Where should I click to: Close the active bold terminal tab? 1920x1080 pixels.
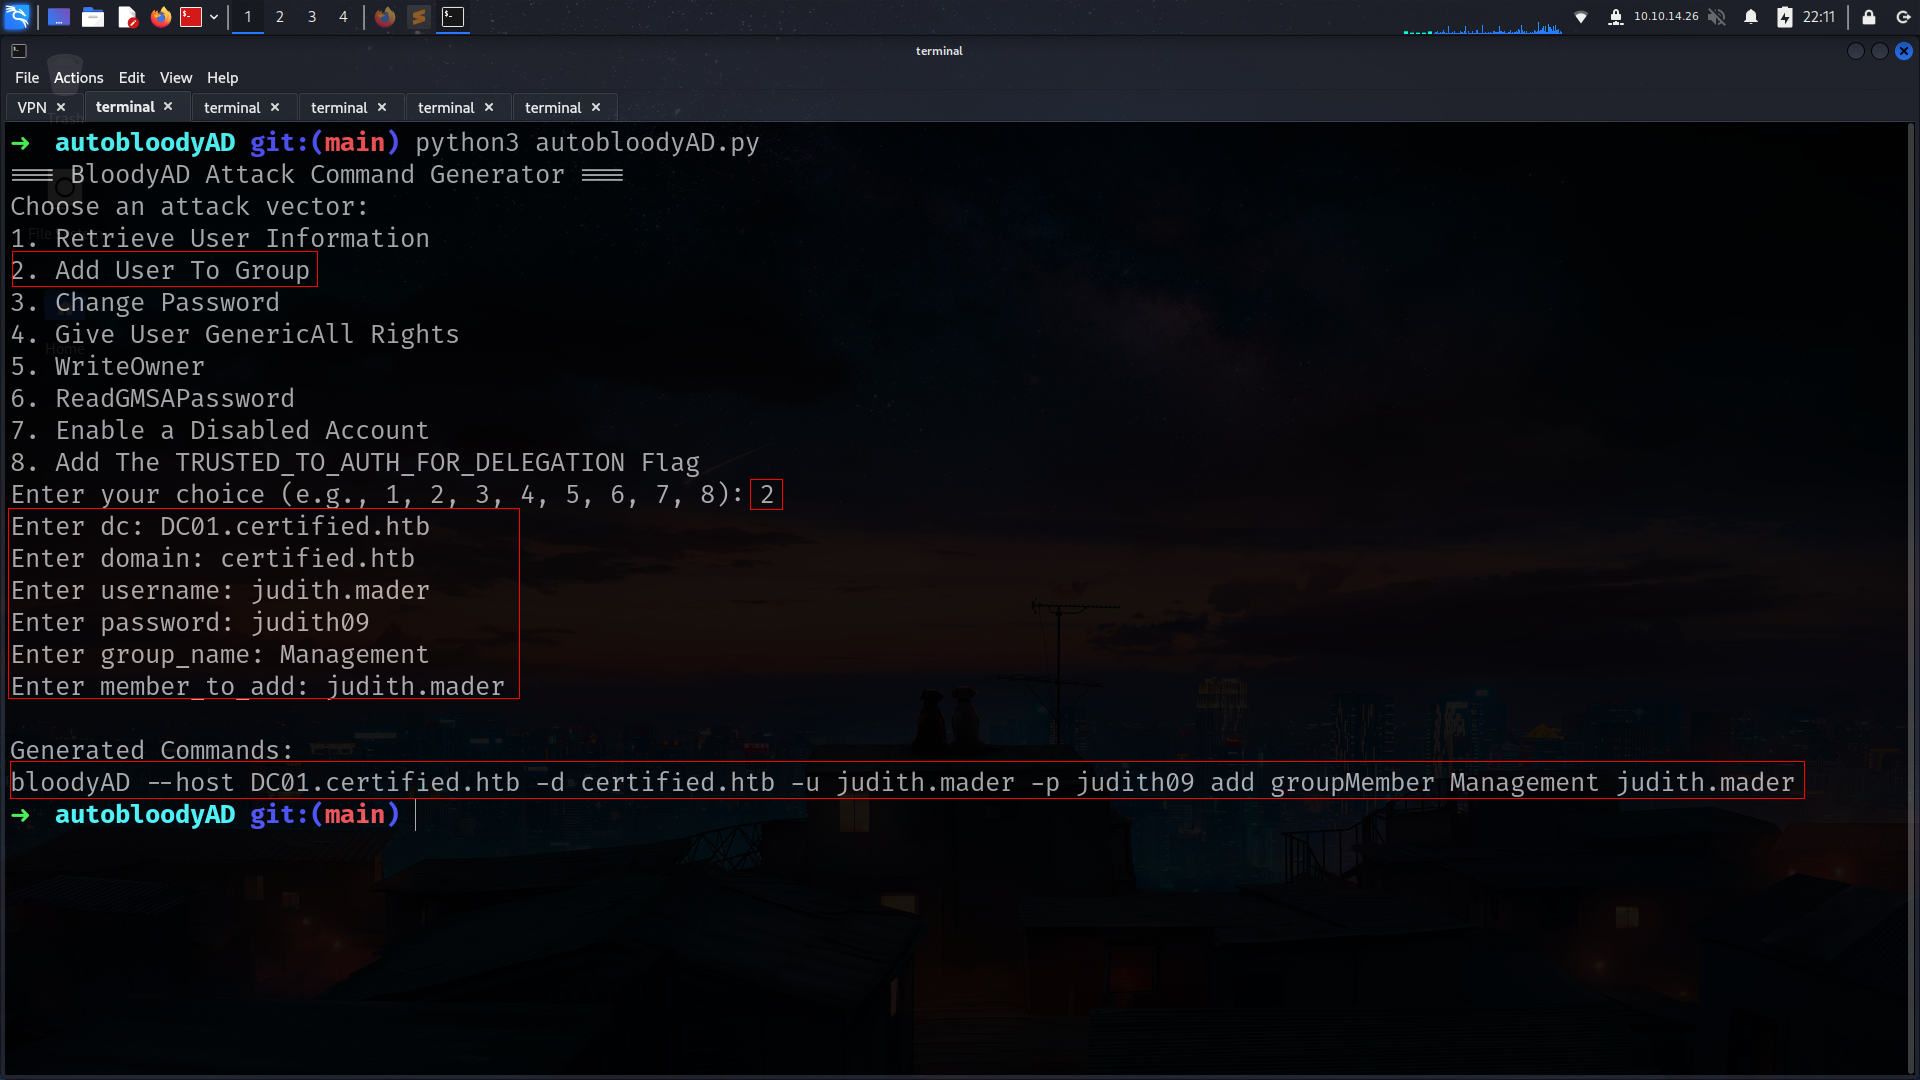168,107
